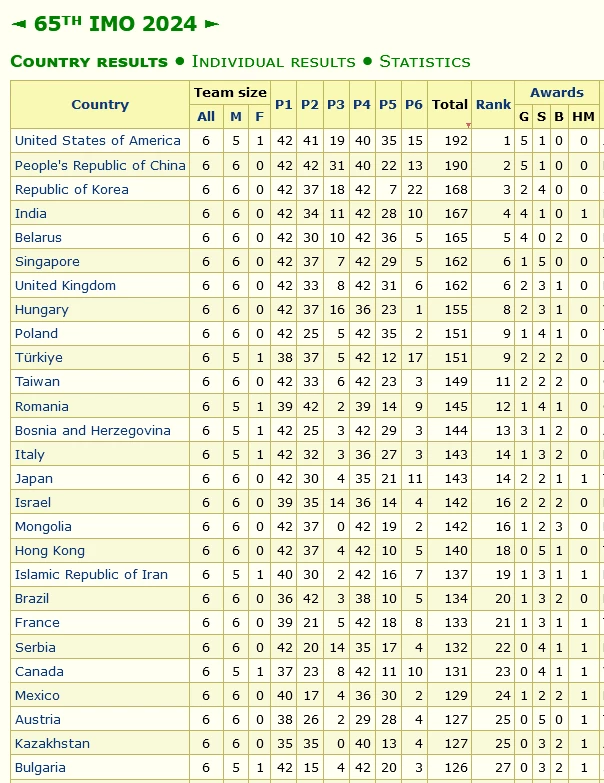Sort table by Country column header

[100, 104]
